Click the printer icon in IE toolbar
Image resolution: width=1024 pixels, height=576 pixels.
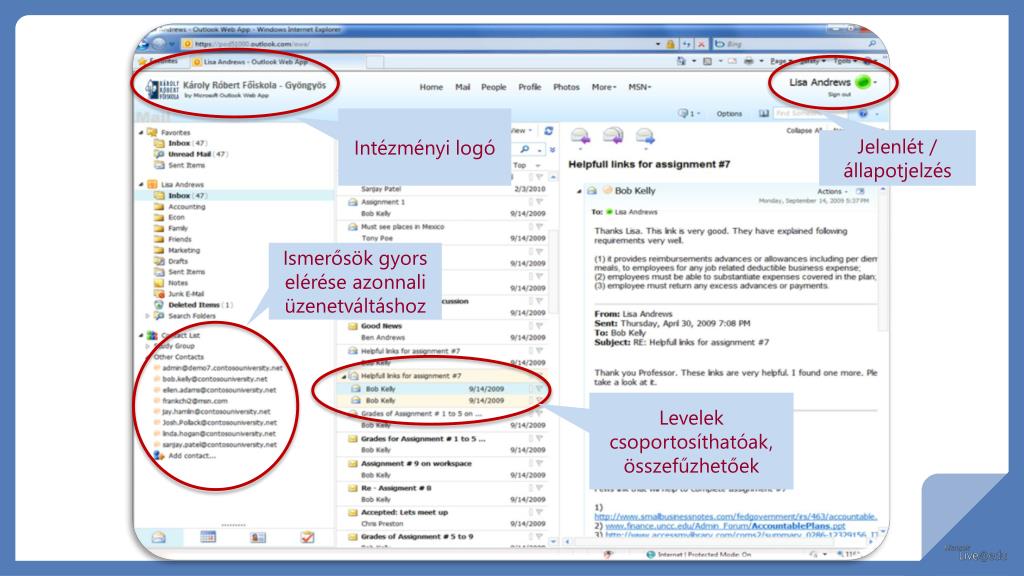point(748,61)
